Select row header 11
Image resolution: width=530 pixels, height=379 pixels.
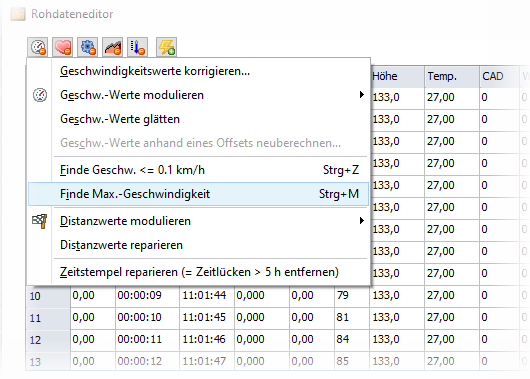coord(48,318)
